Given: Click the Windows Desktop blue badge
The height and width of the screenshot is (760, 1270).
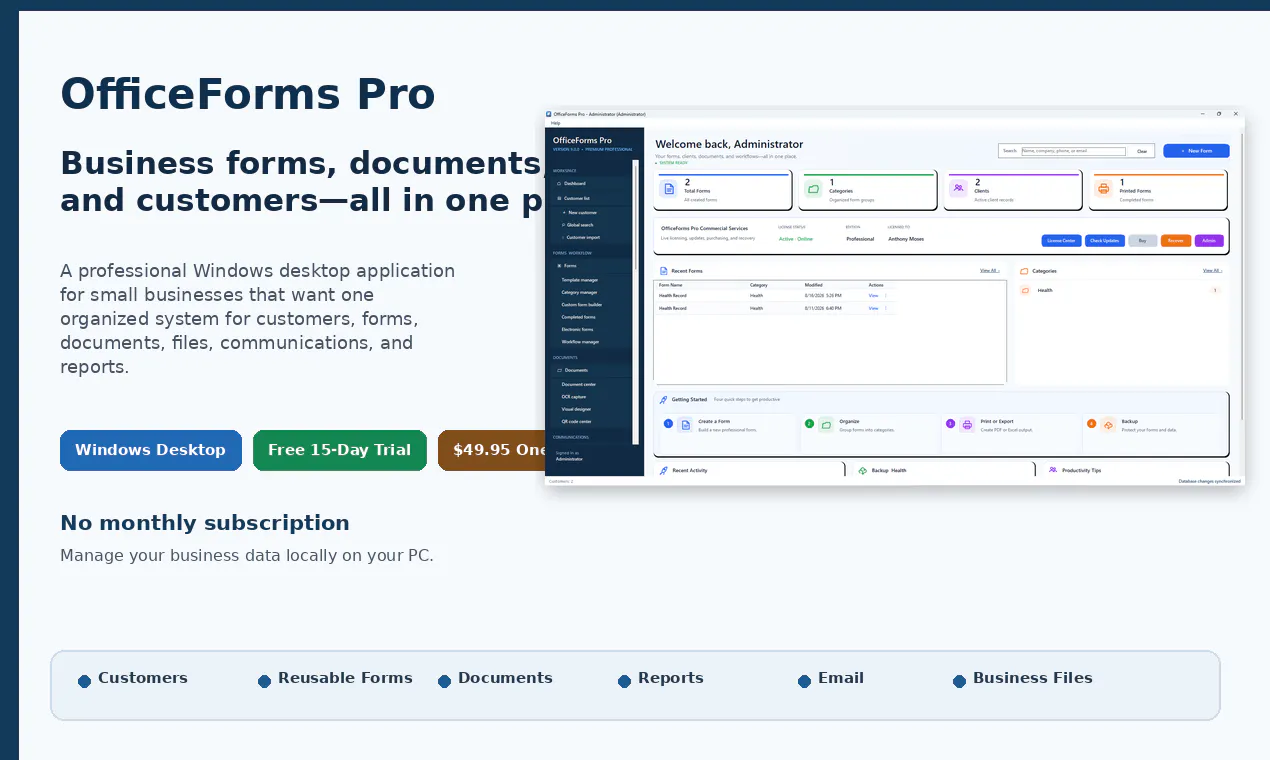Looking at the screenshot, I should point(151,450).
